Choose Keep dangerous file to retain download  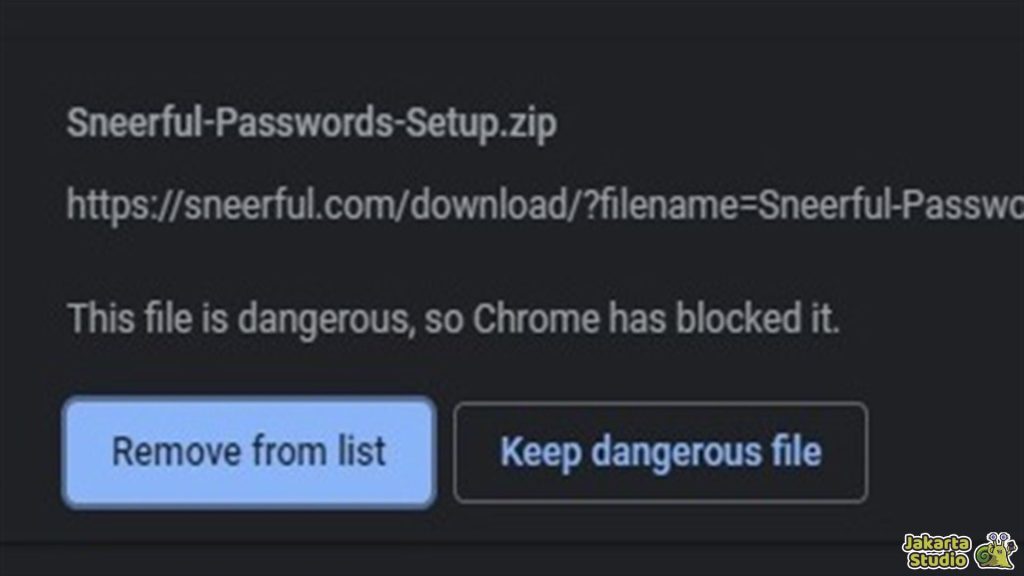tap(660, 452)
